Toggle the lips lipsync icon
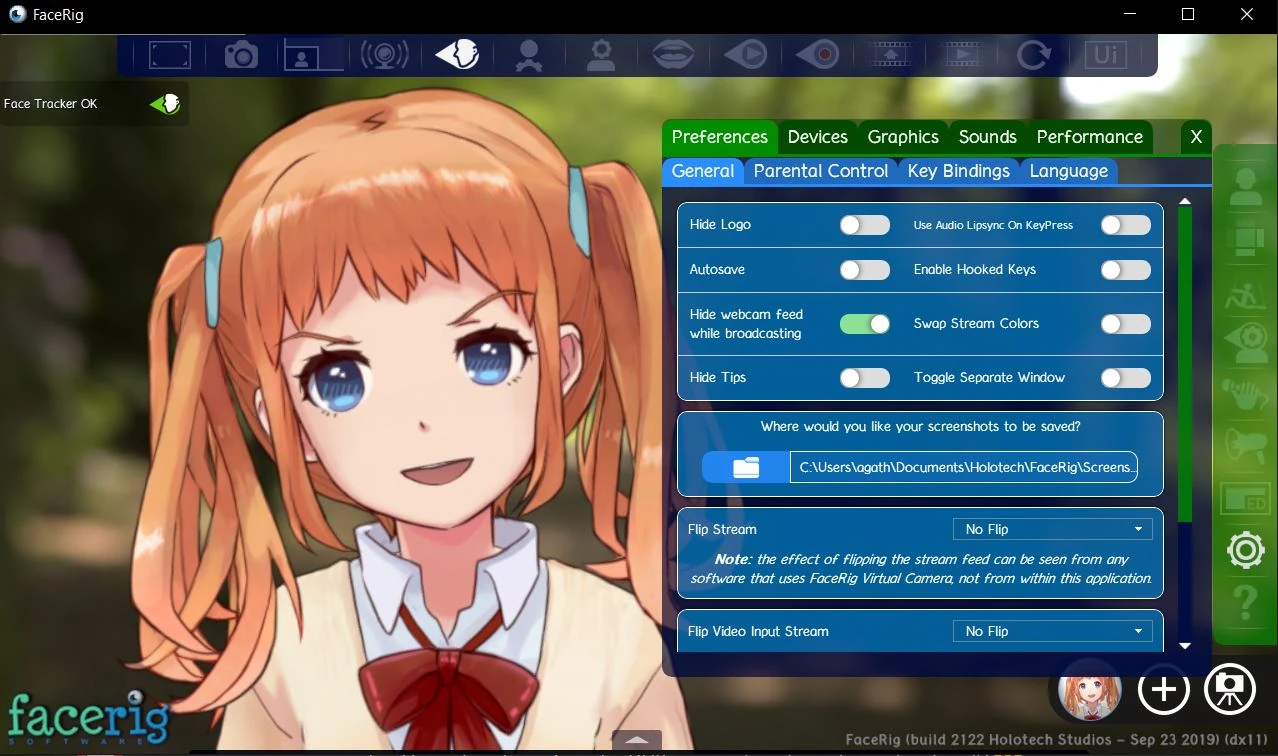Image resolution: width=1278 pixels, height=756 pixels. tap(673, 54)
